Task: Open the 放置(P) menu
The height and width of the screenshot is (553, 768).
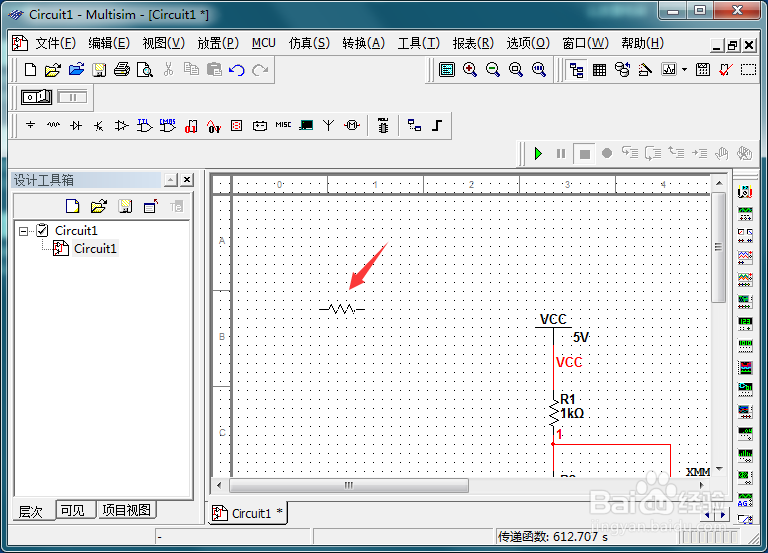Action: coord(218,43)
